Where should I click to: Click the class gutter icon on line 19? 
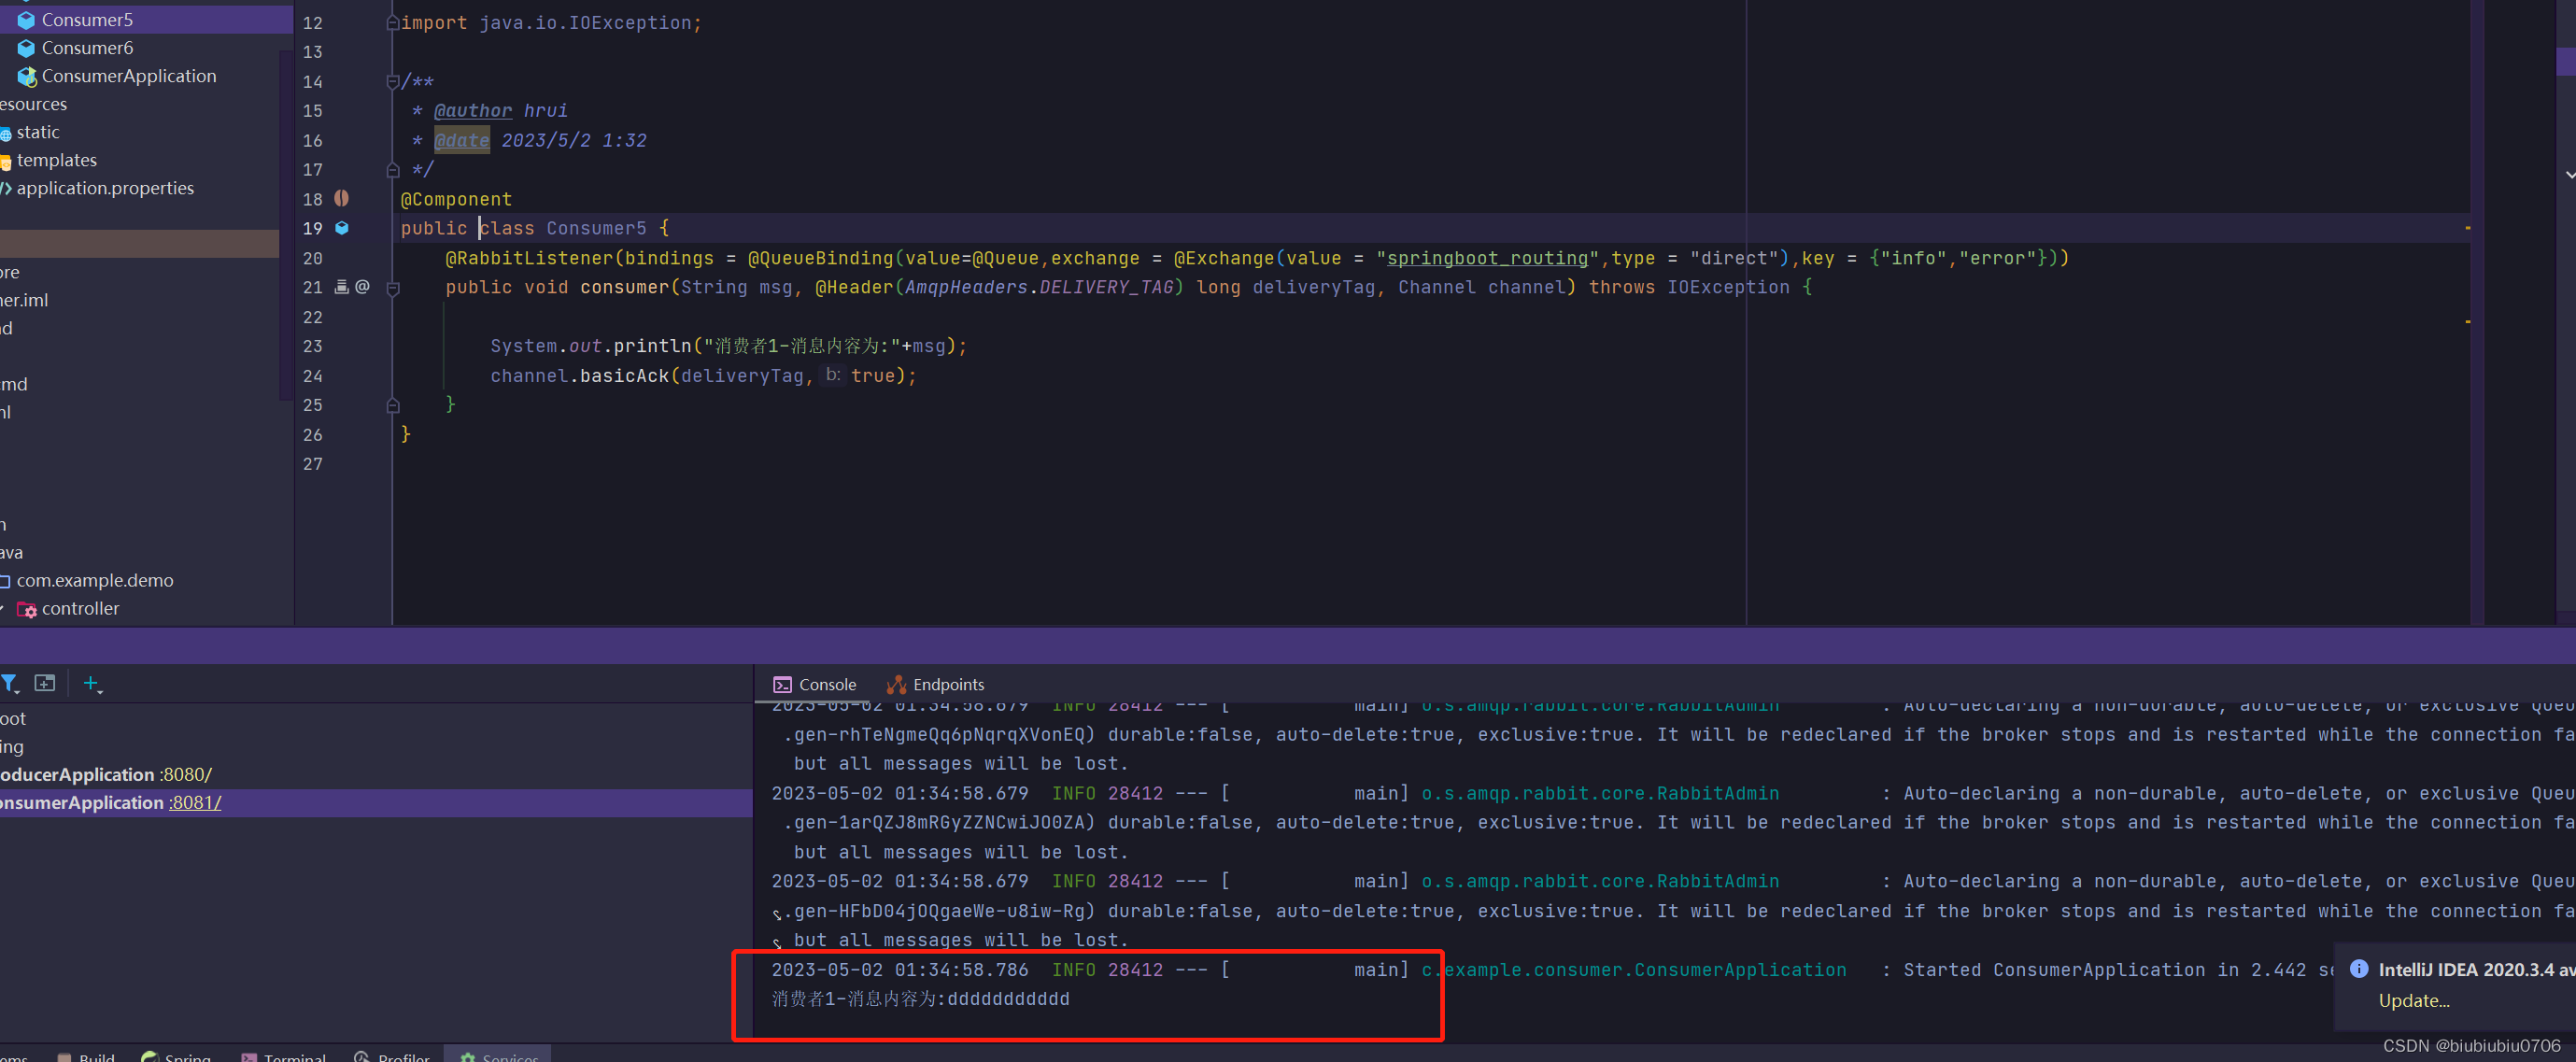tap(342, 228)
